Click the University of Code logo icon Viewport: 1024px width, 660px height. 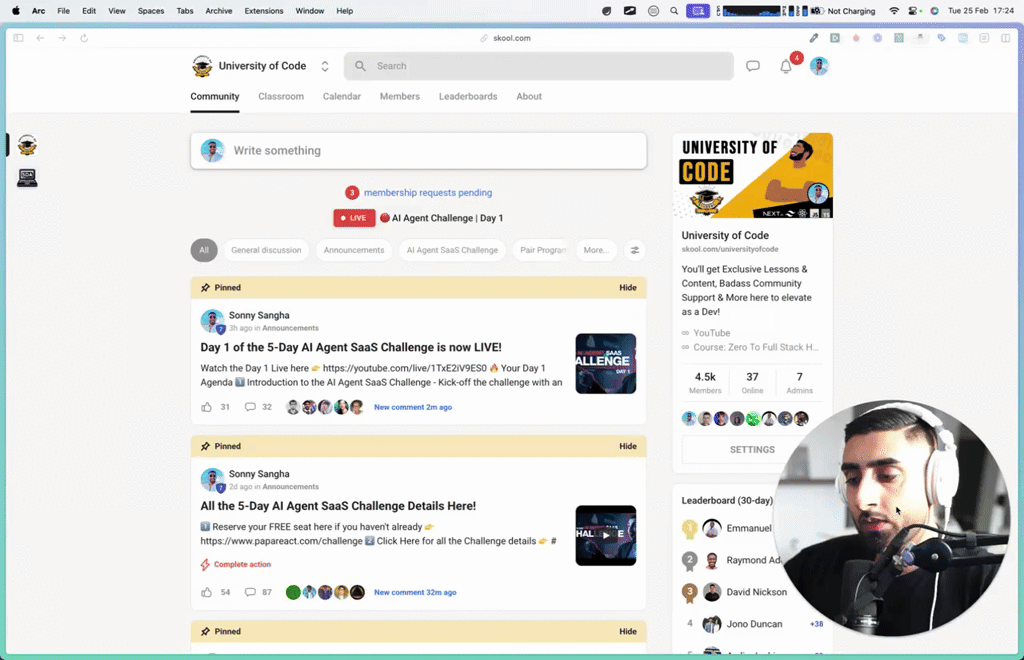click(x=202, y=66)
